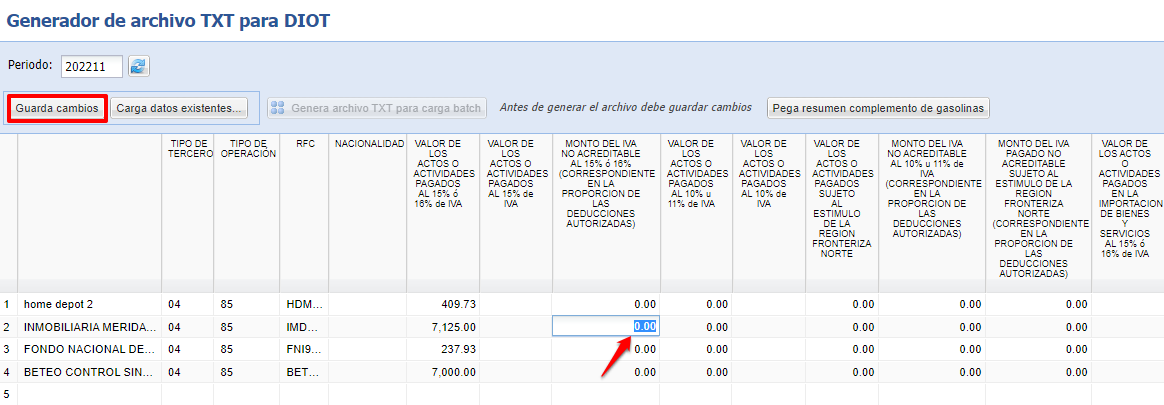This screenshot has height=405, width=1164.
Task: Click the cell with value 237.93
Action: coord(443,349)
